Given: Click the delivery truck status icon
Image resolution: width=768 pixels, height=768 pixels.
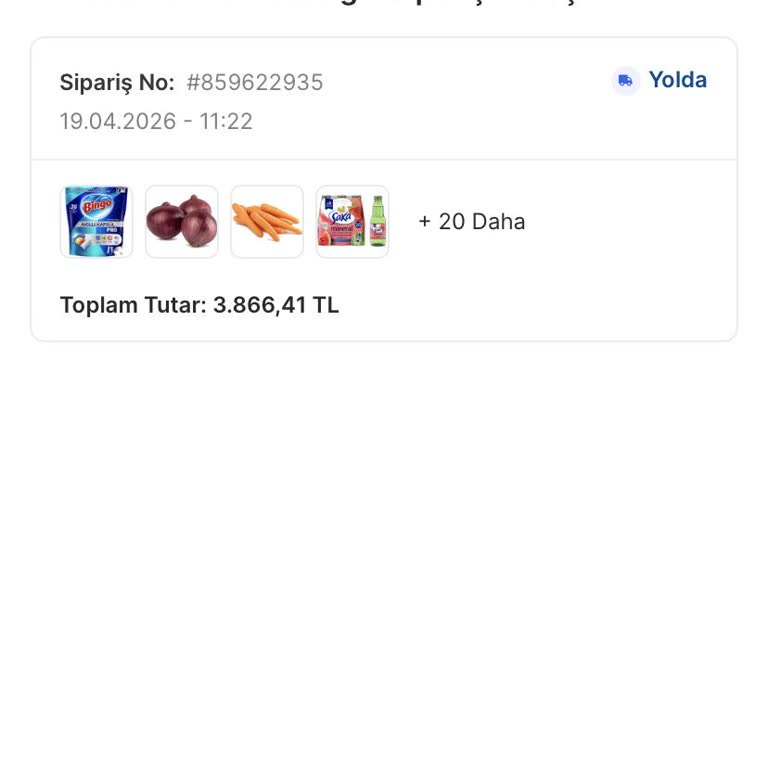Looking at the screenshot, I should 625,81.
